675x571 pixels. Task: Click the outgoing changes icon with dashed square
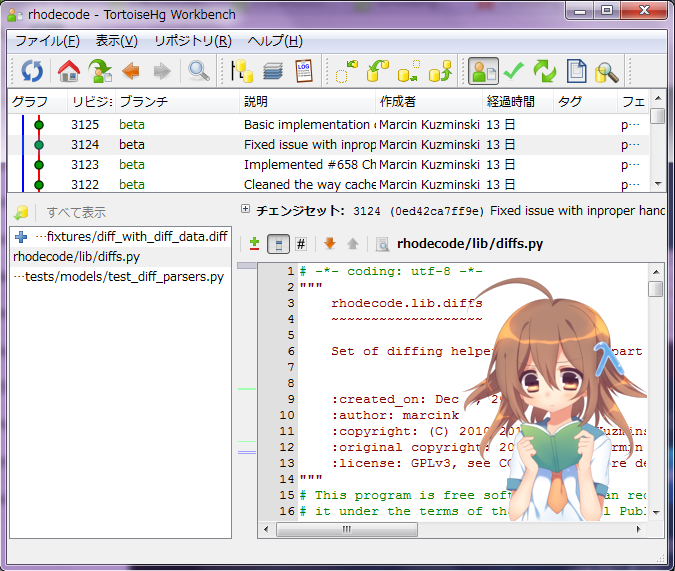[x=409, y=71]
